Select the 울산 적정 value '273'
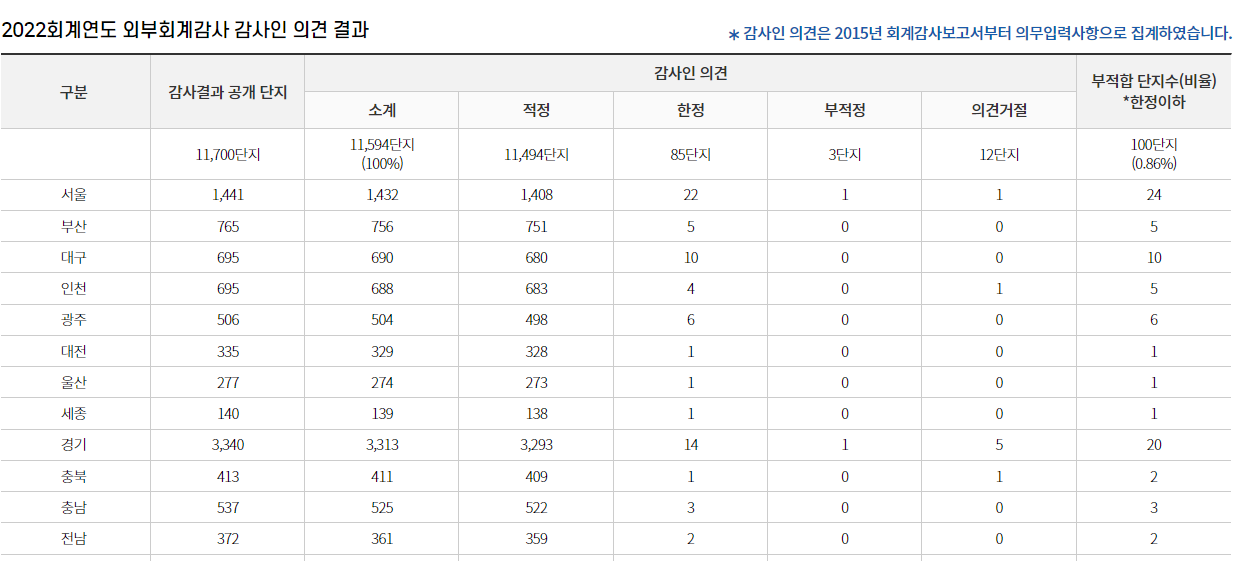Image resolution: width=1258 pixels, height=562 pixels. [536, 383]
